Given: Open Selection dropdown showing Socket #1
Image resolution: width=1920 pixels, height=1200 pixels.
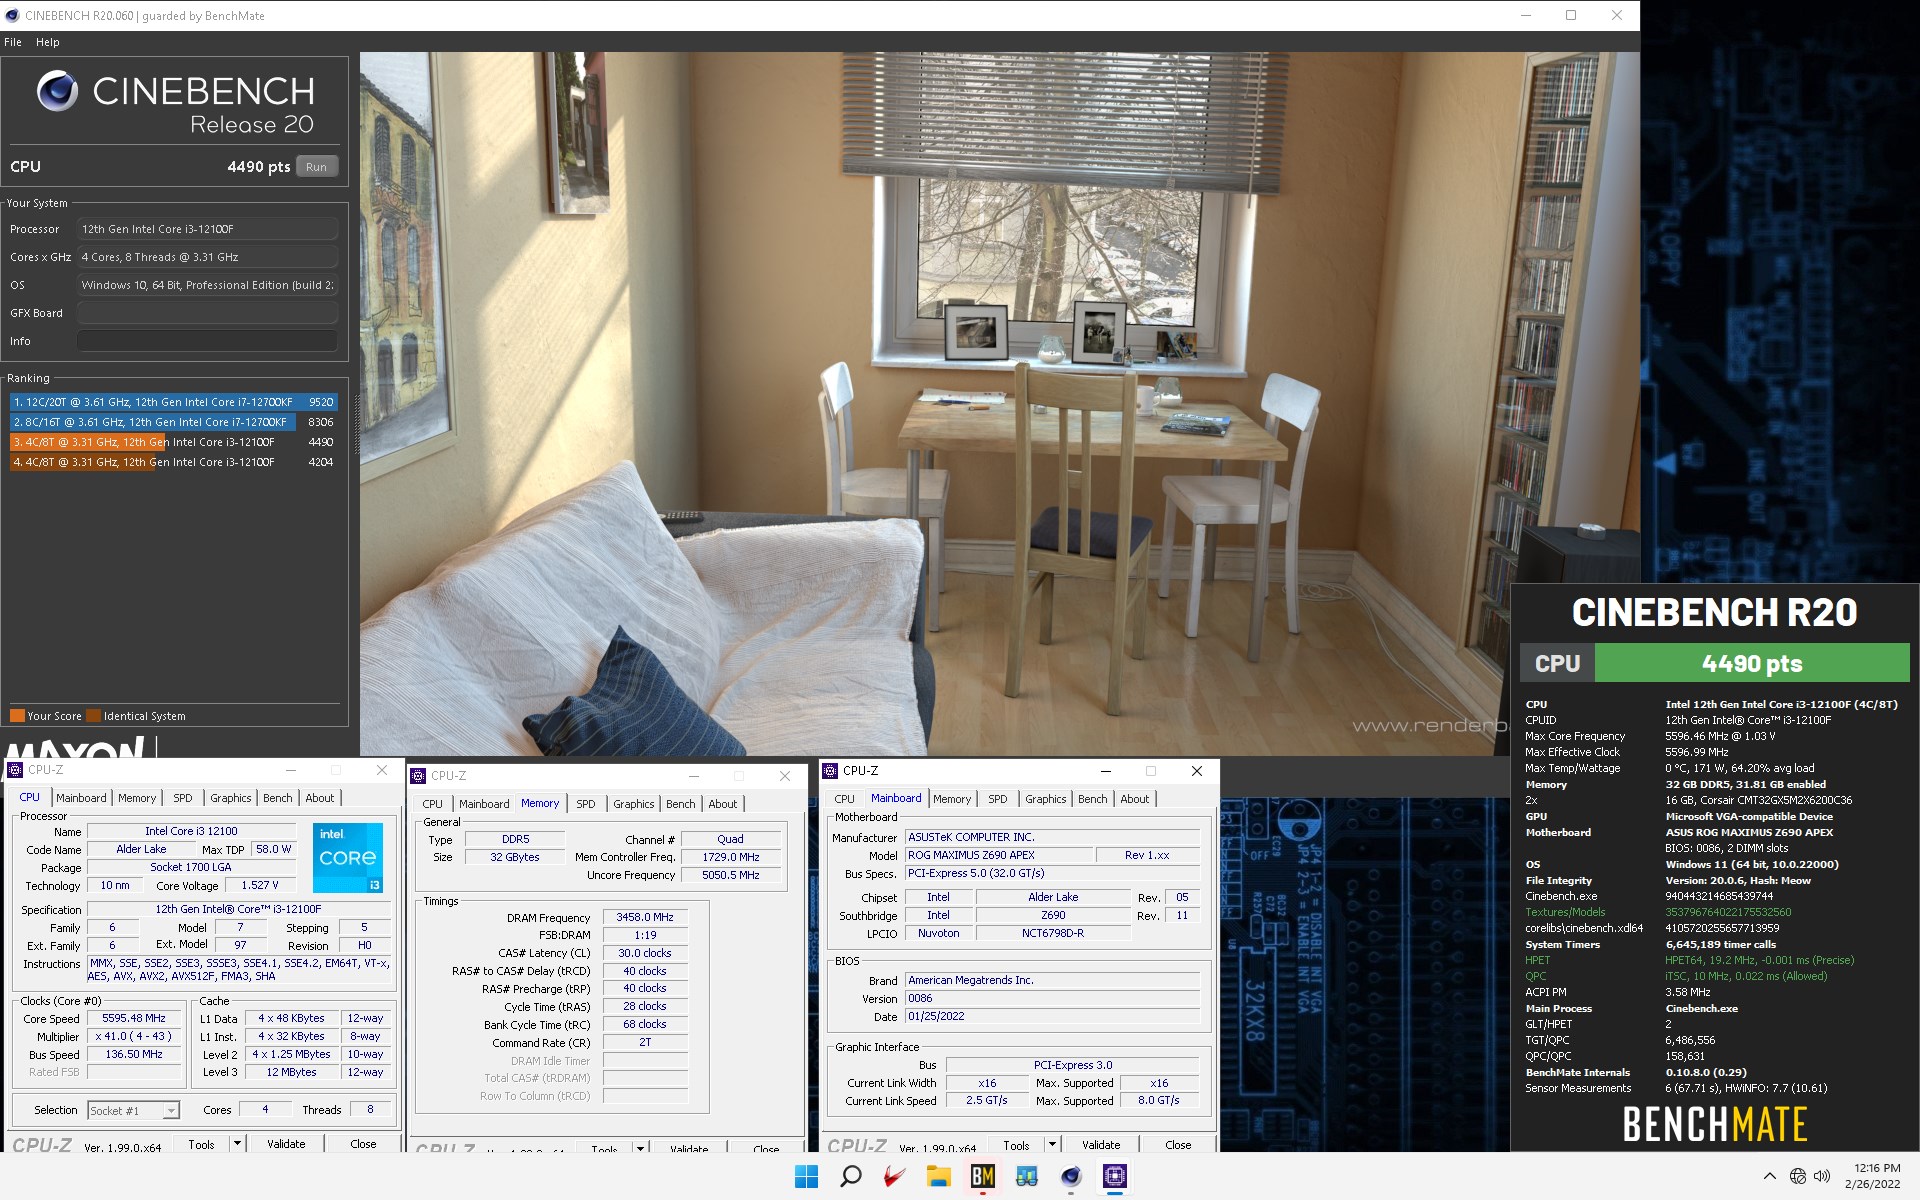Looking at the screenshot, I should tap(134, 1110).
